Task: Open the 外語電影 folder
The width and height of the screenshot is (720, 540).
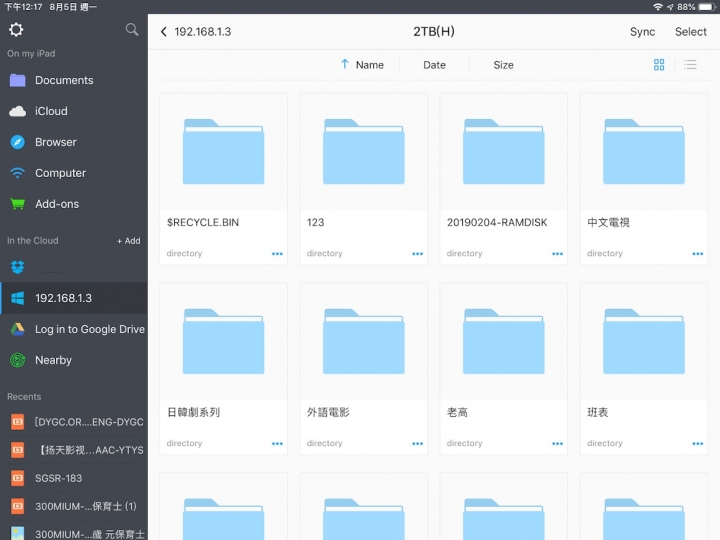Action: tap(363, 368)
